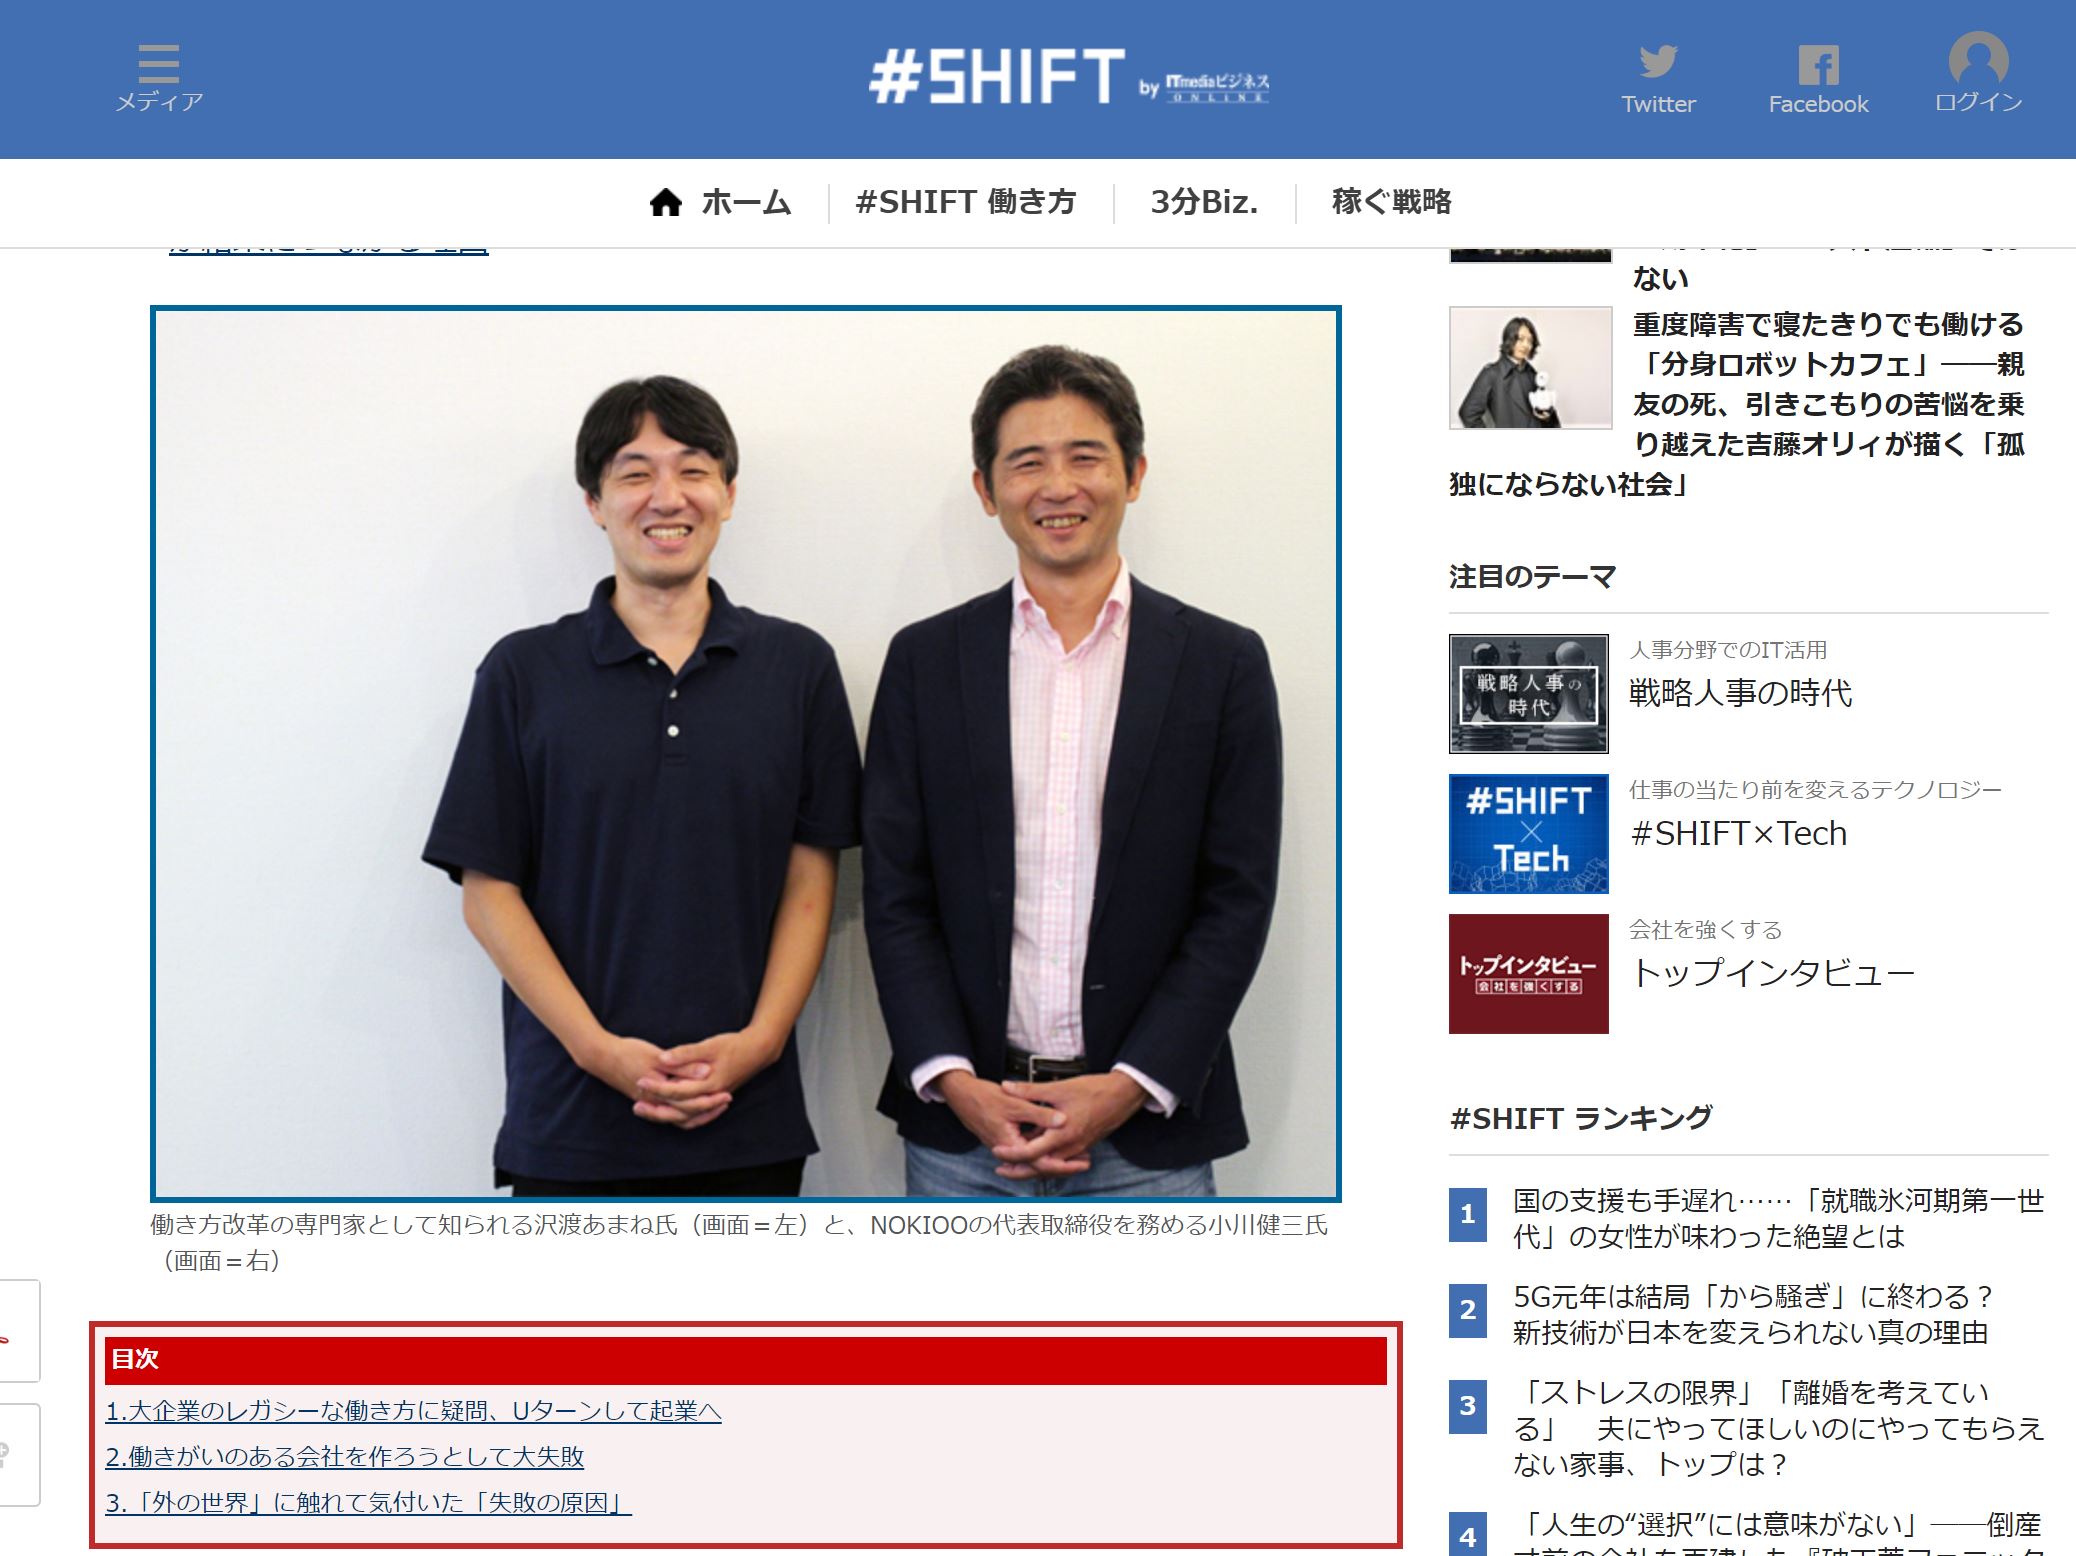Click トップインタビュー theme thumbnail
This screenshot has width=2076, height=1556.
1528,973
